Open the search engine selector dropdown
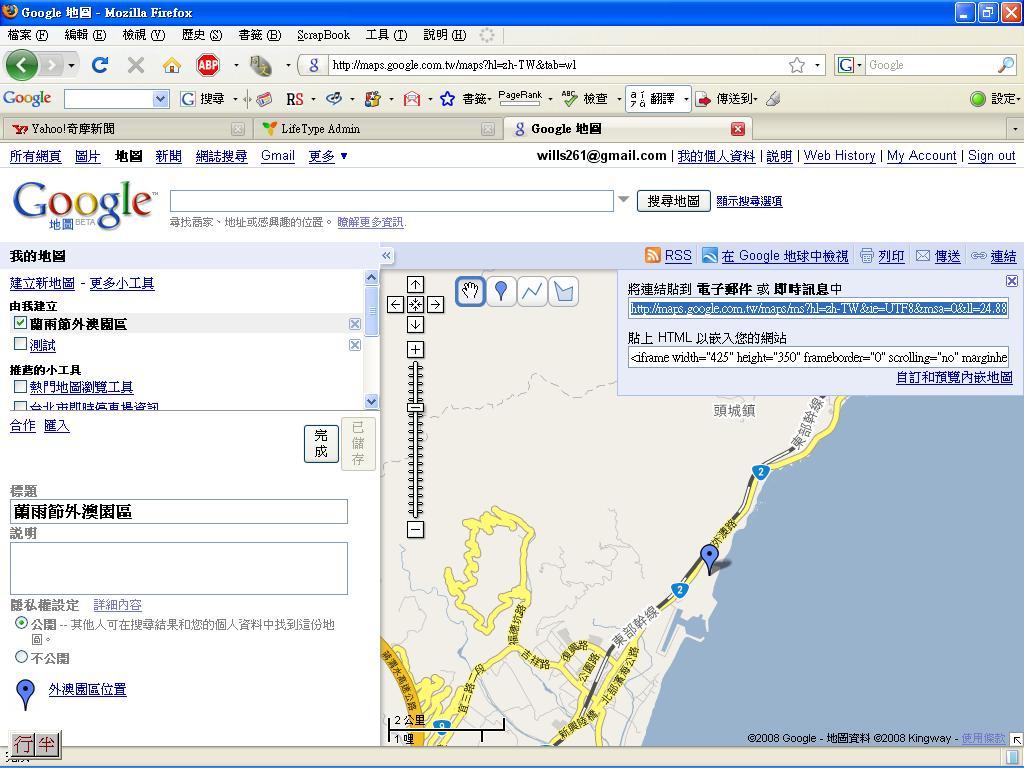 [859, 65]
